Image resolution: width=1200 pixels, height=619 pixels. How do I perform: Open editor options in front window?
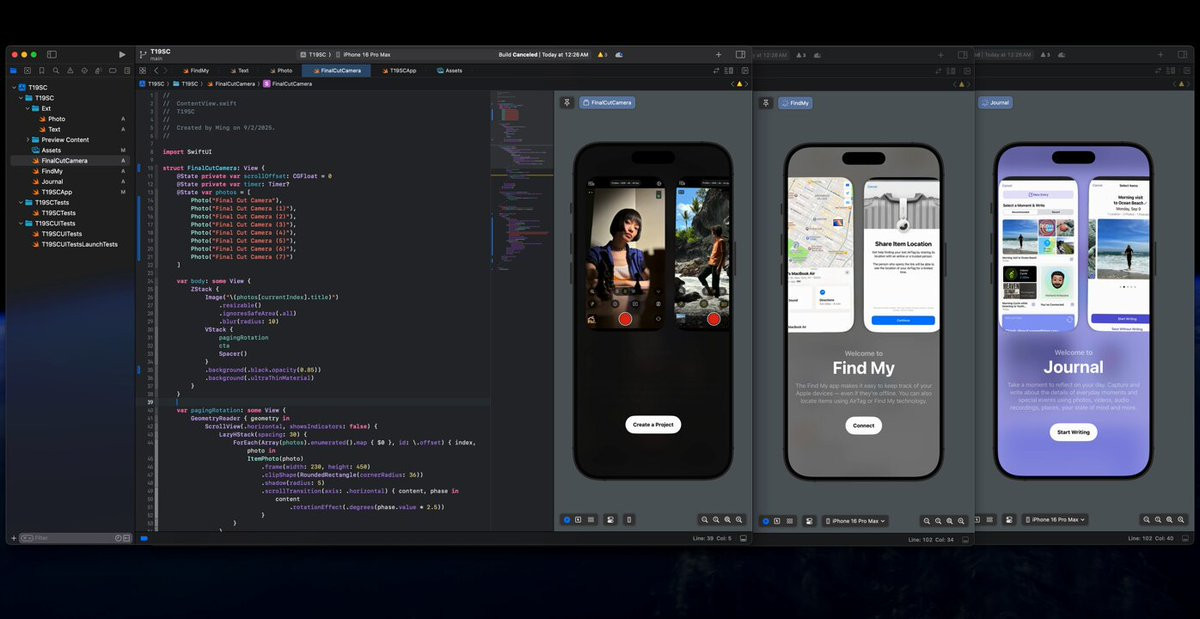click(x=729, y=71)
